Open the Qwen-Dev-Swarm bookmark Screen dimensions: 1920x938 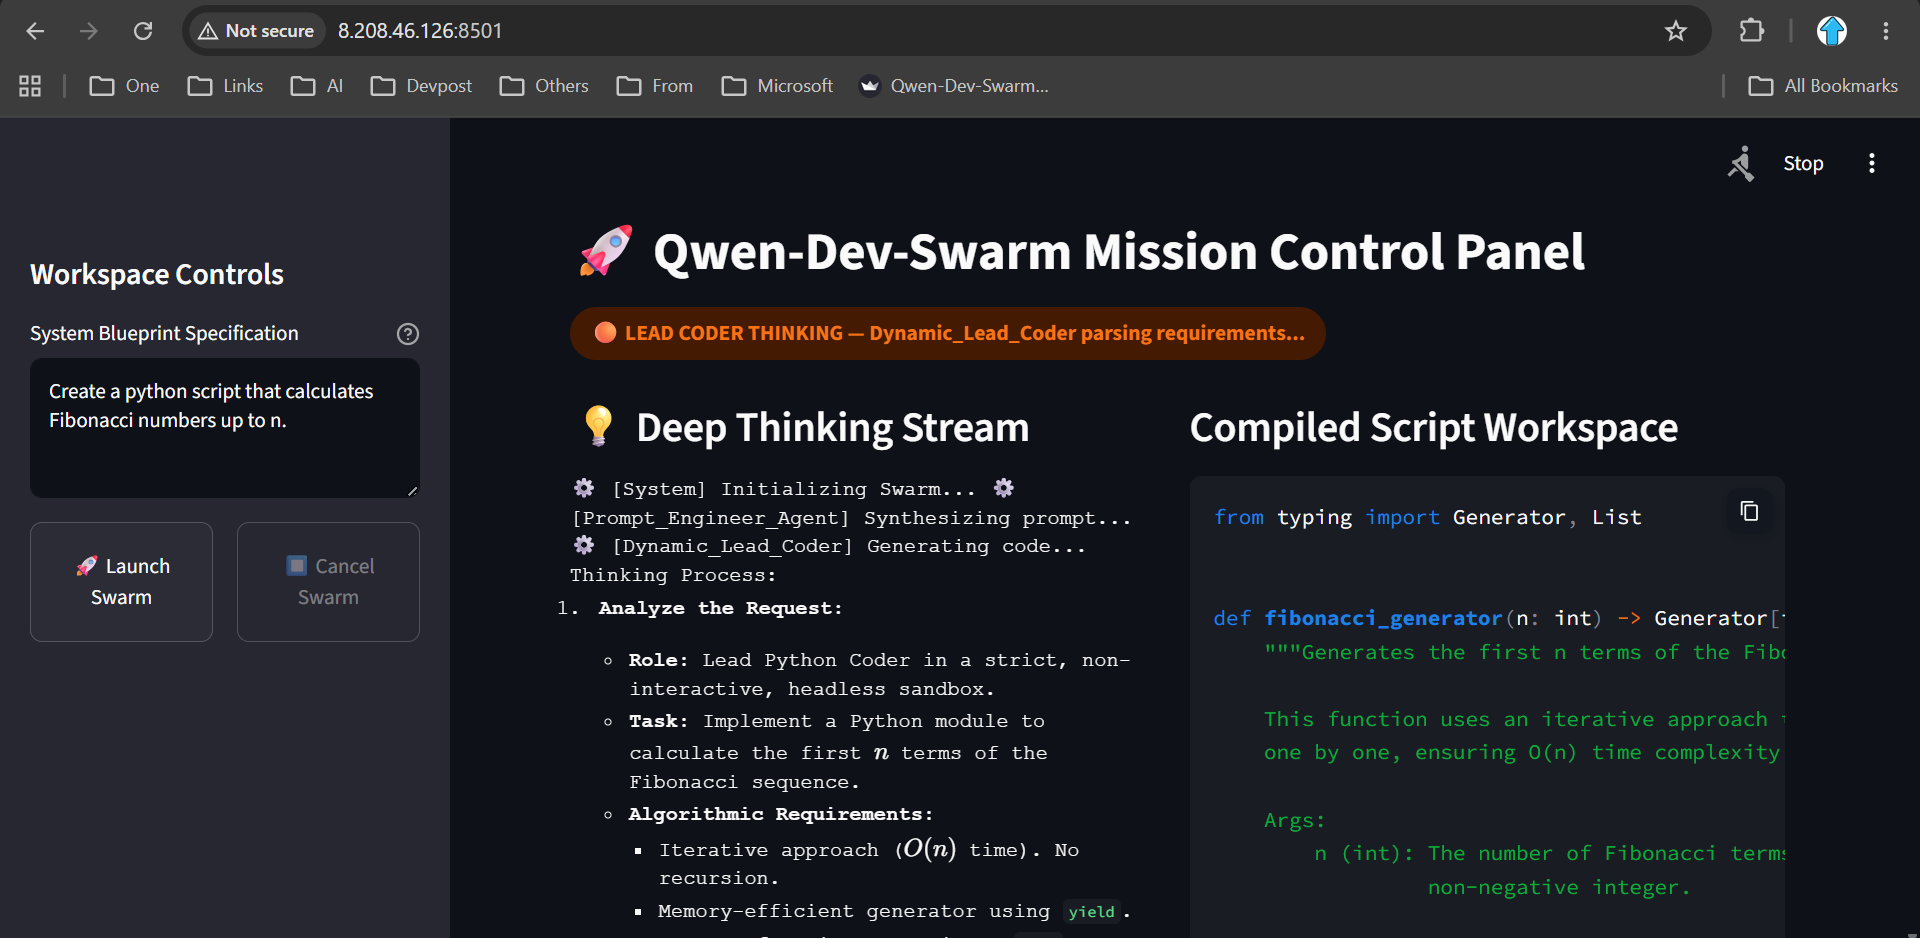(x=954, y=86)
